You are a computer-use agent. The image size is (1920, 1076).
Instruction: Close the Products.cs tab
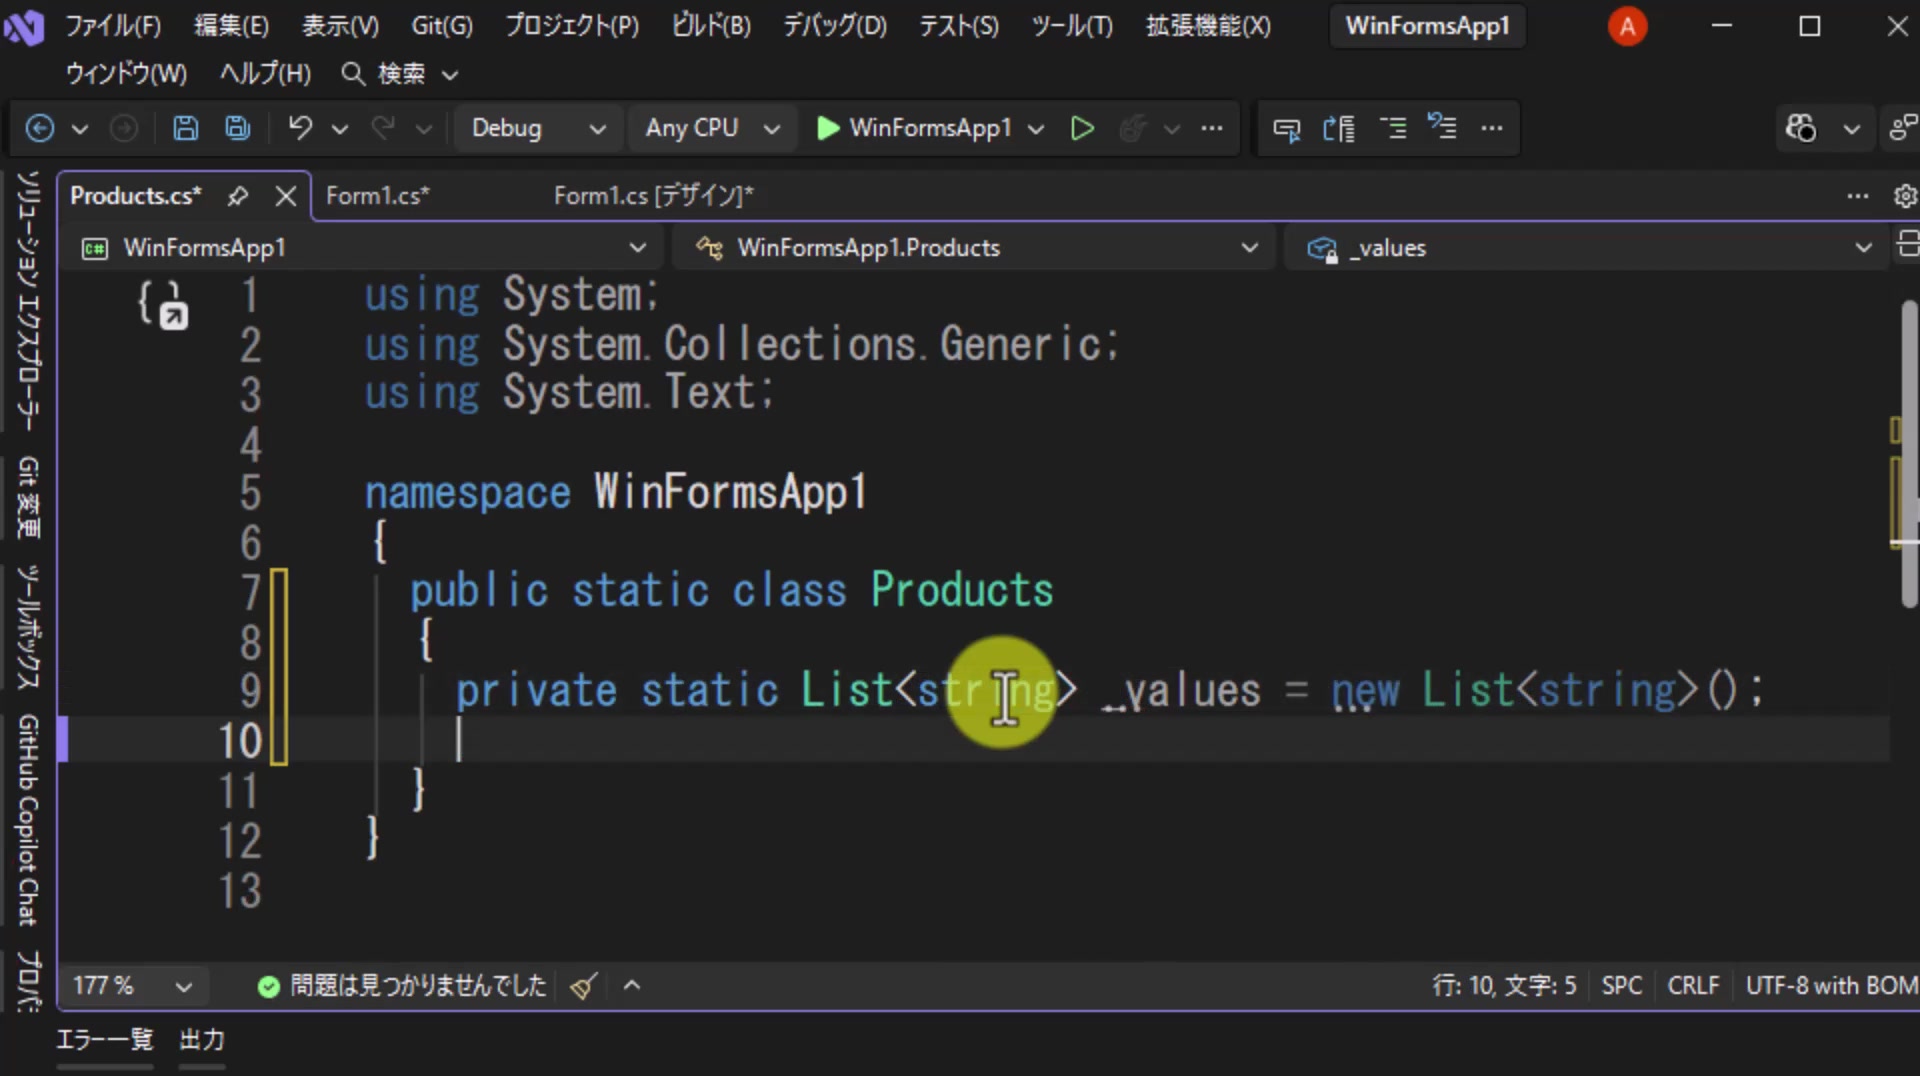click(x=286, y=196)
